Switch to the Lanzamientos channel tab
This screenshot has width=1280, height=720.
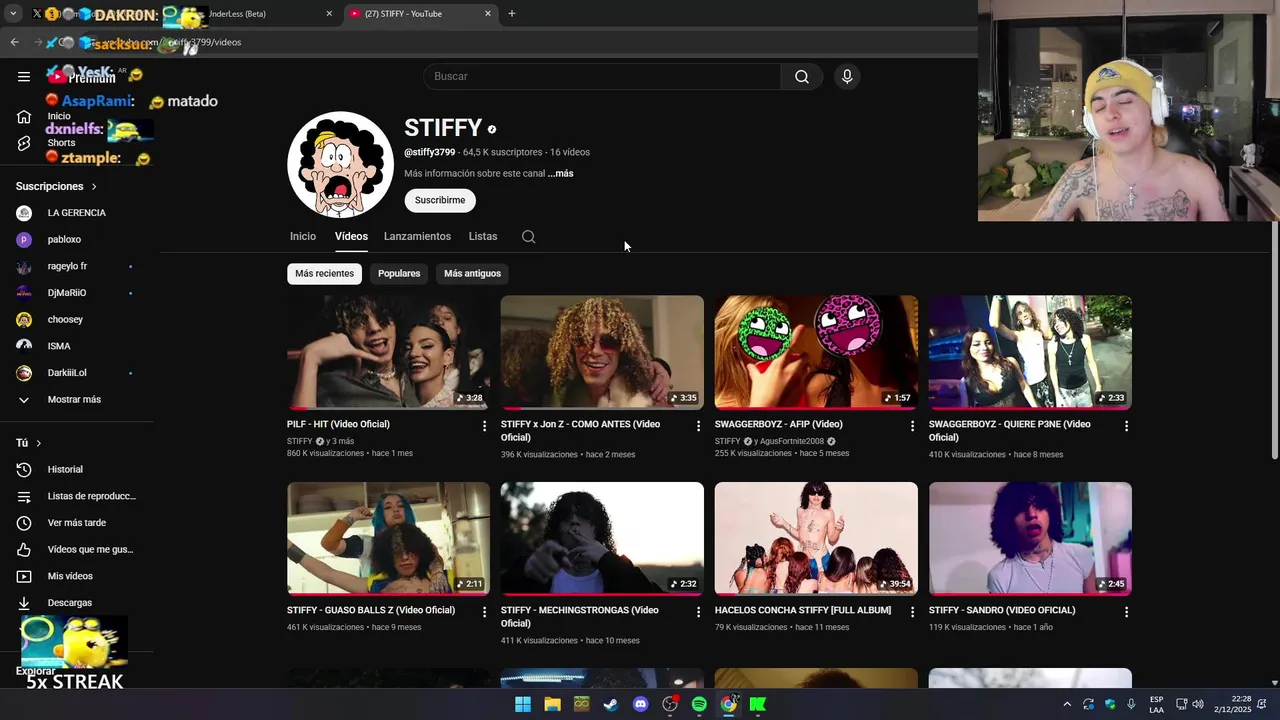tap(417, 237)
